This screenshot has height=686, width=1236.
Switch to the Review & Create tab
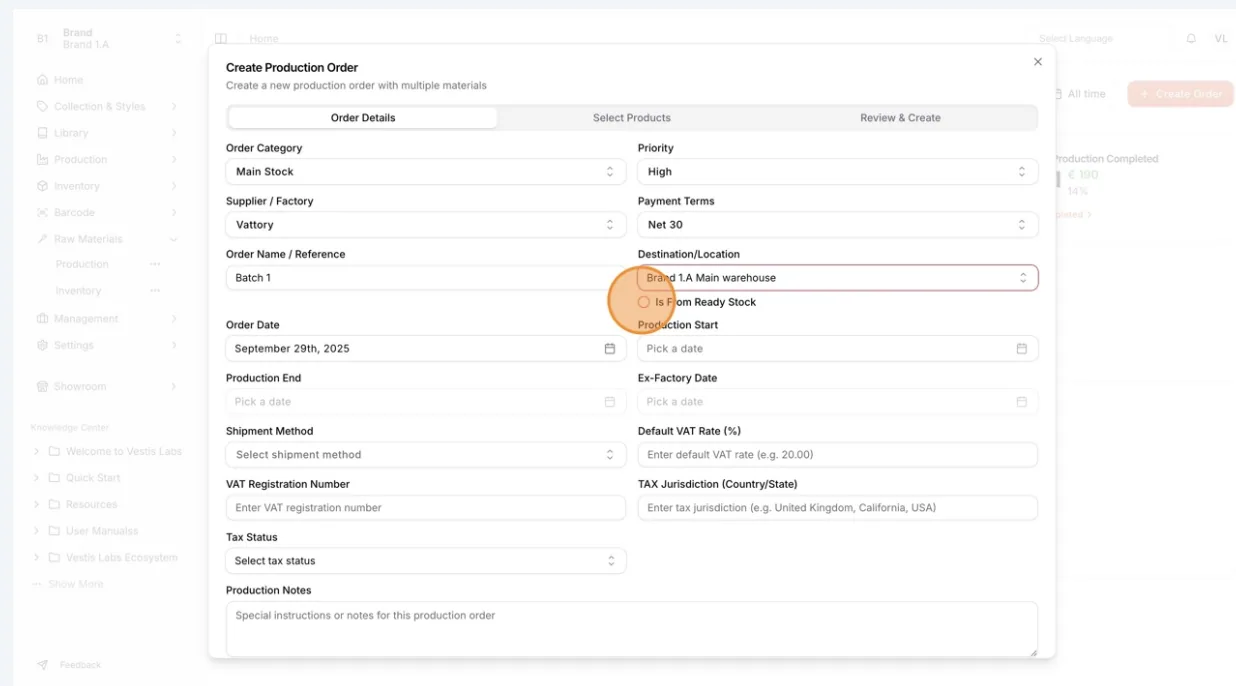(x=900, y=118)
